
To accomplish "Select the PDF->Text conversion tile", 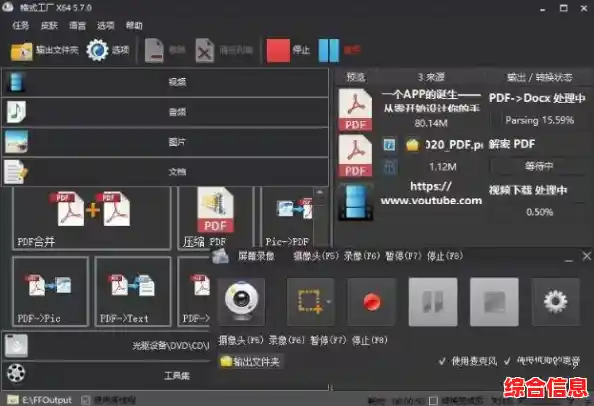I will [133, 291].
